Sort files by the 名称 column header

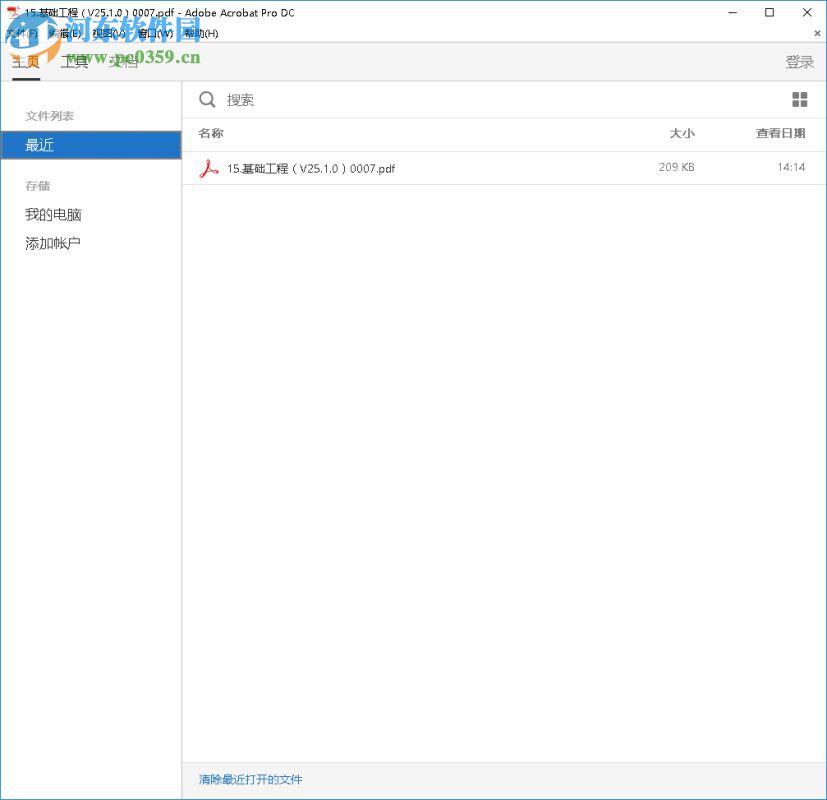tap(209, 133)
